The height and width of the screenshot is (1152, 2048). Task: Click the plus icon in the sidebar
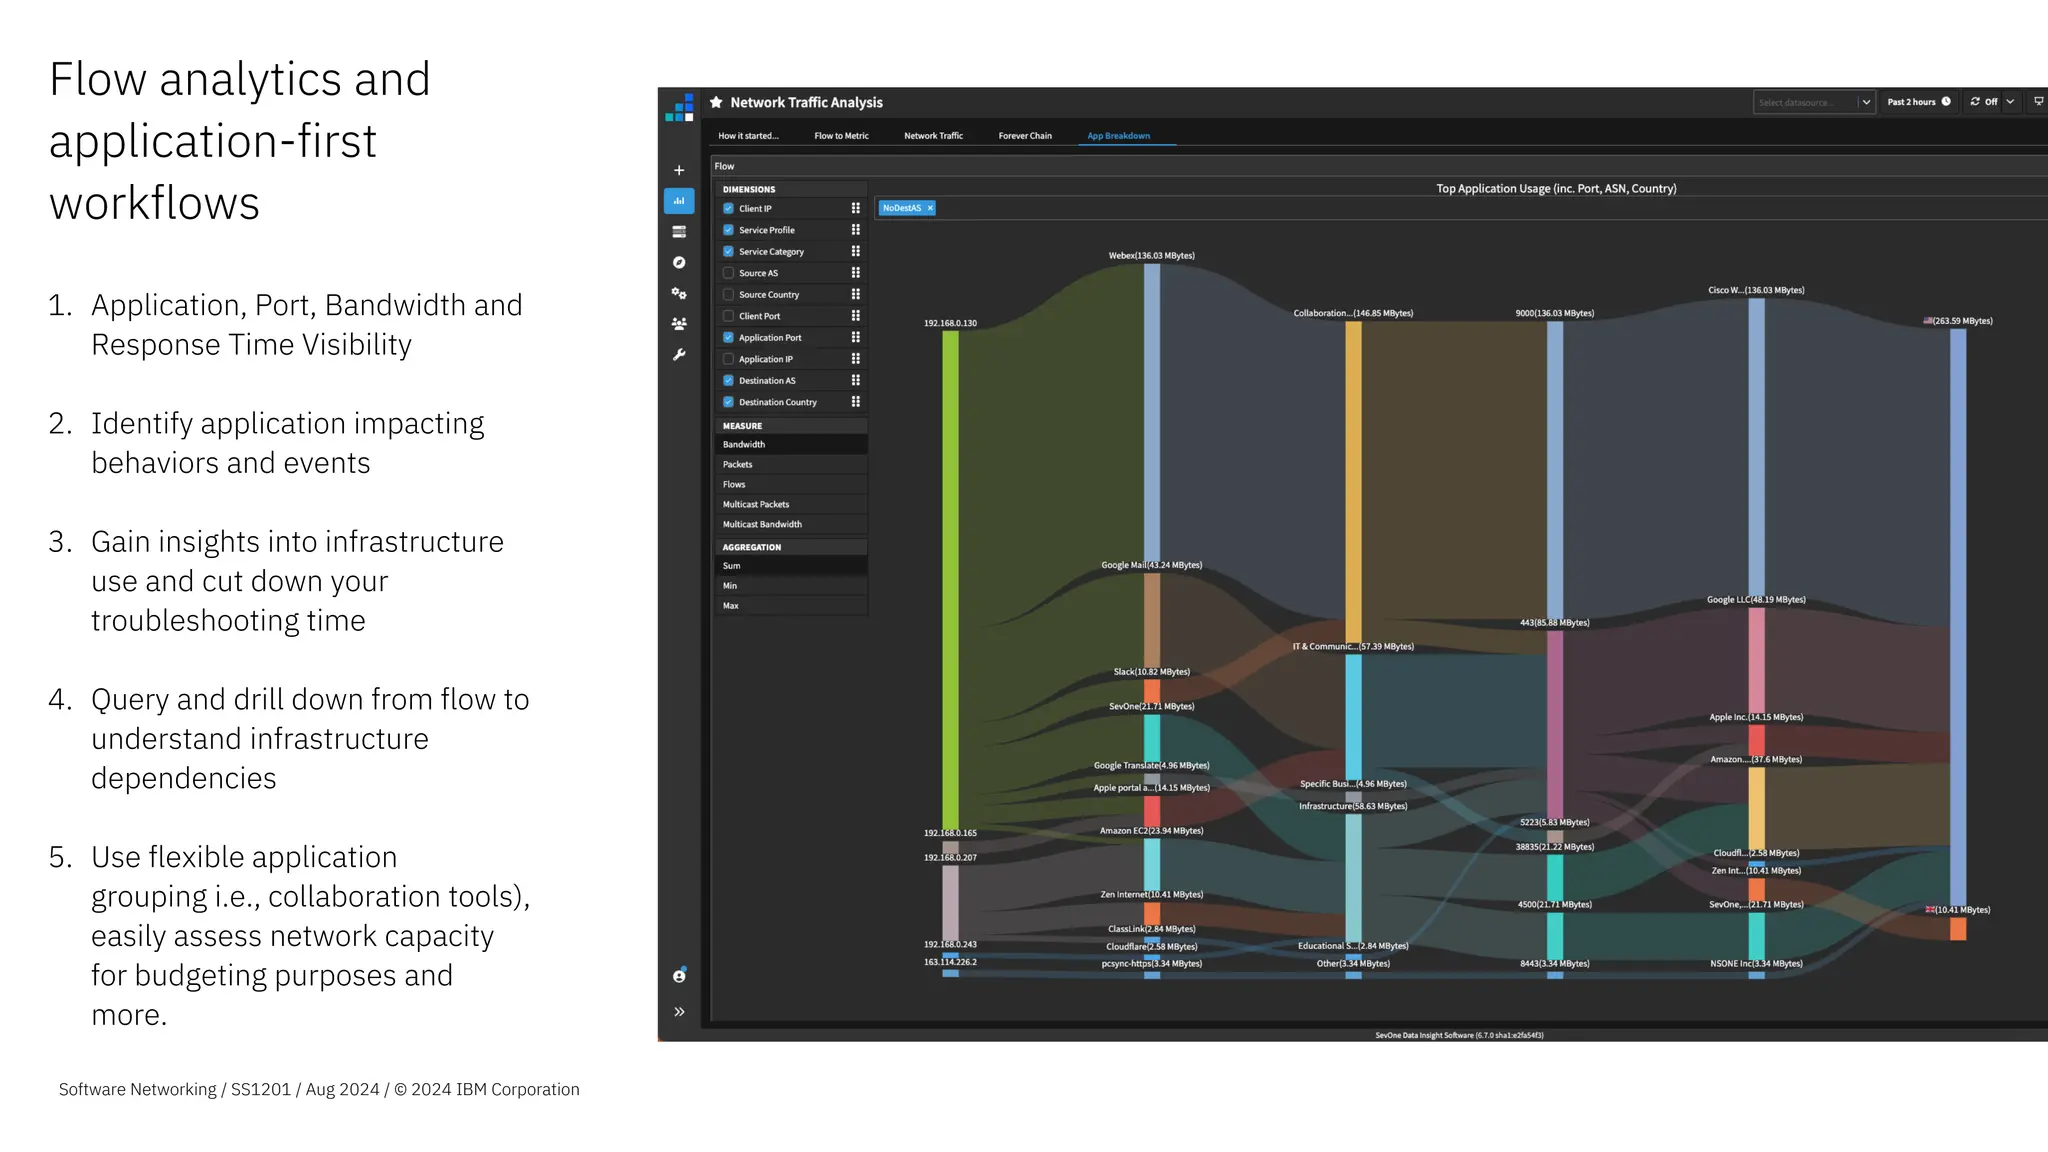(679, 171)
